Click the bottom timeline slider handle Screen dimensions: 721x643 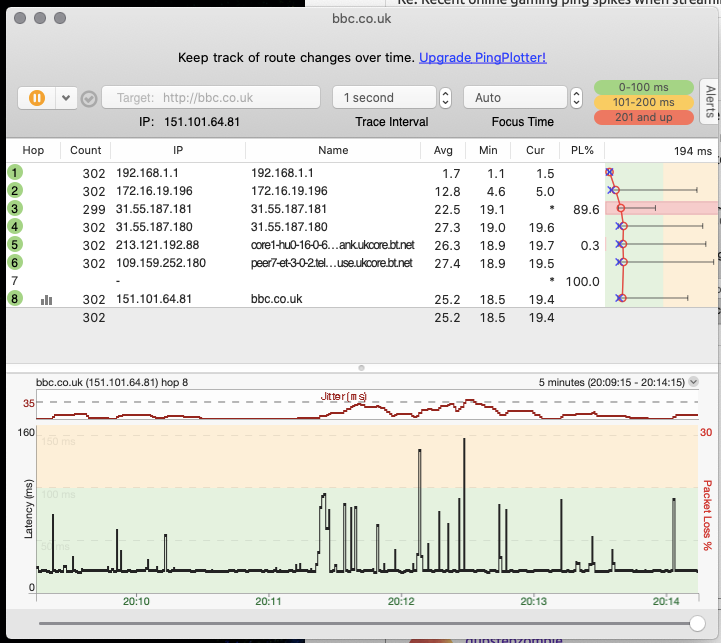[x=697, y=623]
